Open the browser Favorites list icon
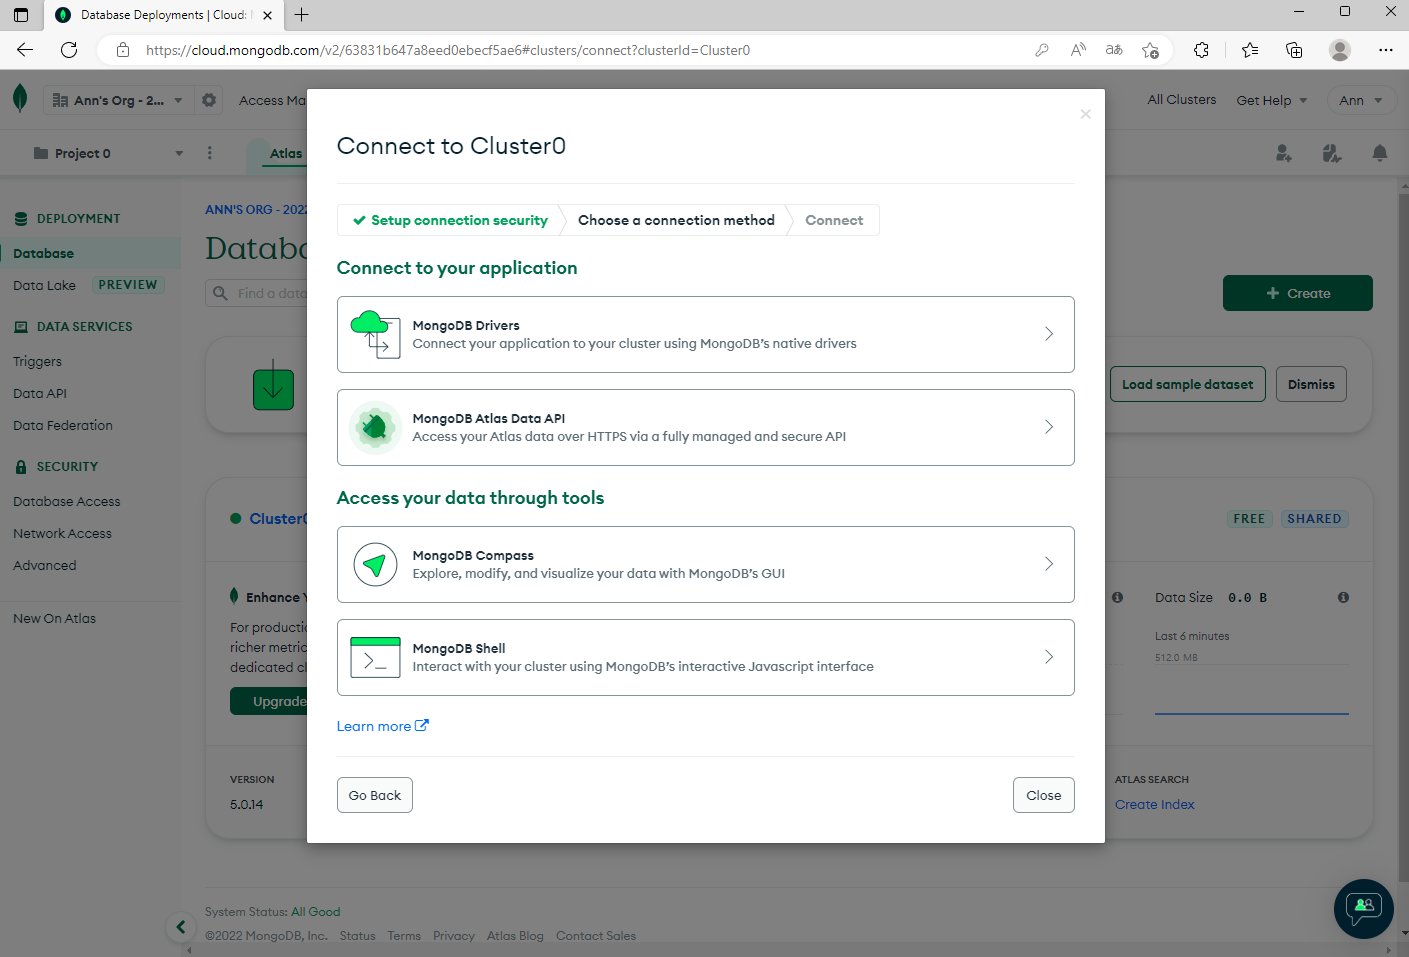1409x957 pixels. point(1250,50)
